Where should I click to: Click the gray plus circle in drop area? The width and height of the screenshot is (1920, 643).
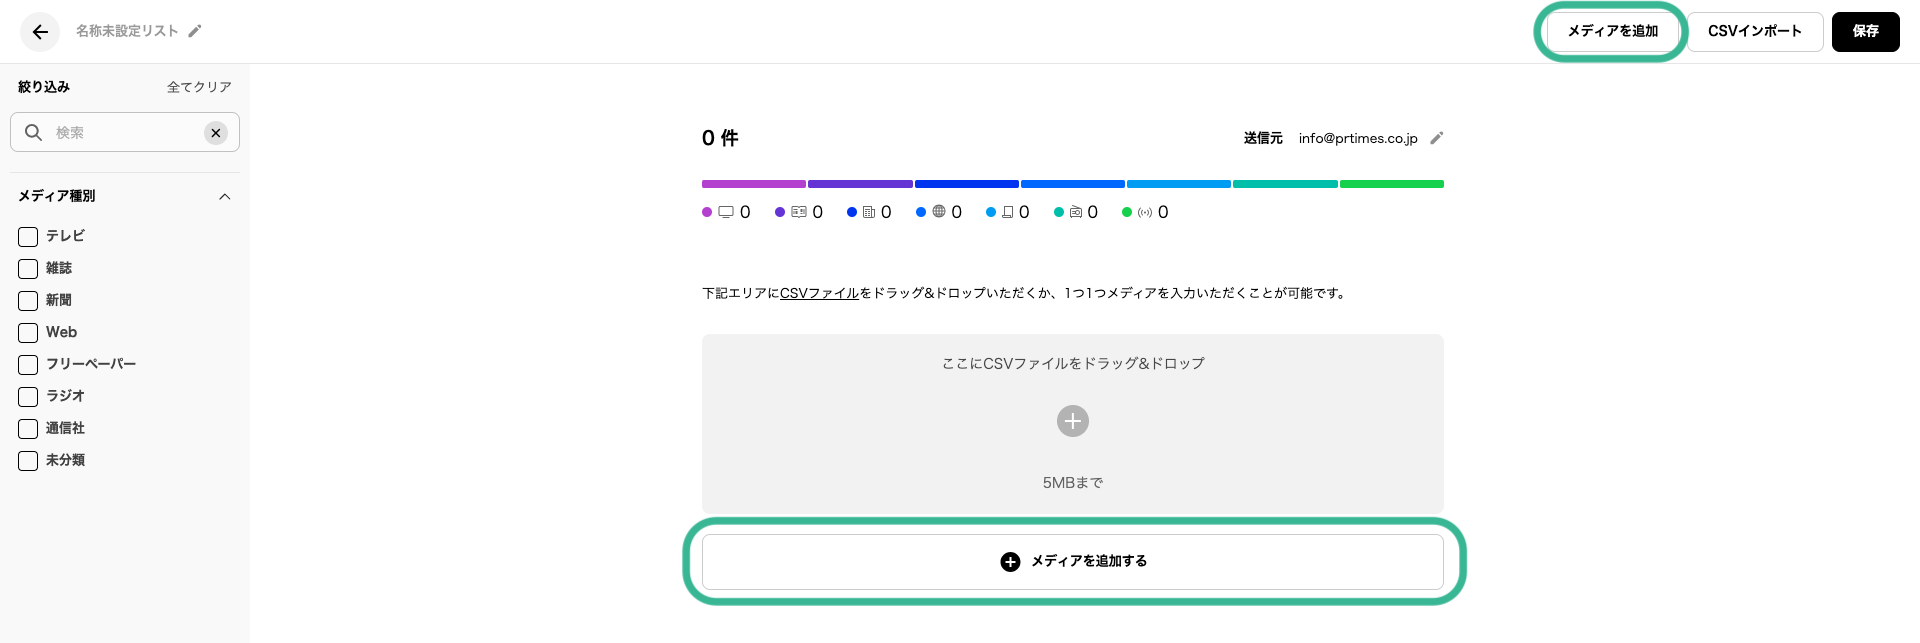(1072, 421)
